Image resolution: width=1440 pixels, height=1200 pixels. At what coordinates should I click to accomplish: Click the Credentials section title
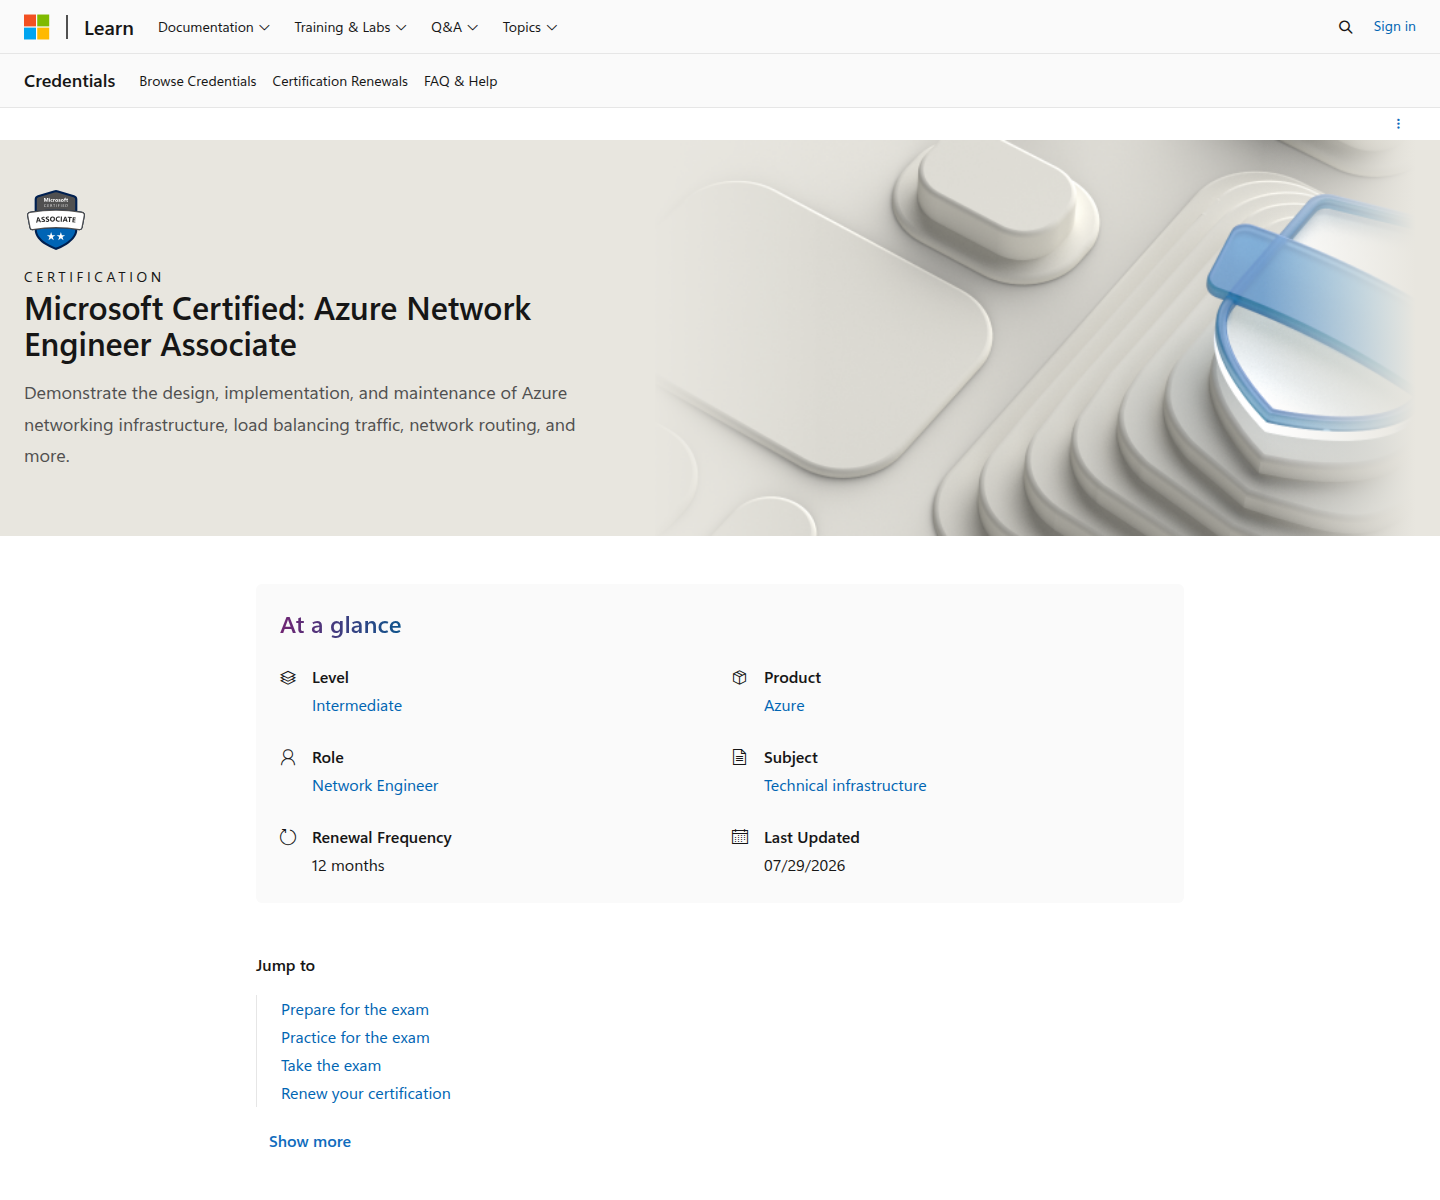(70, 81)
